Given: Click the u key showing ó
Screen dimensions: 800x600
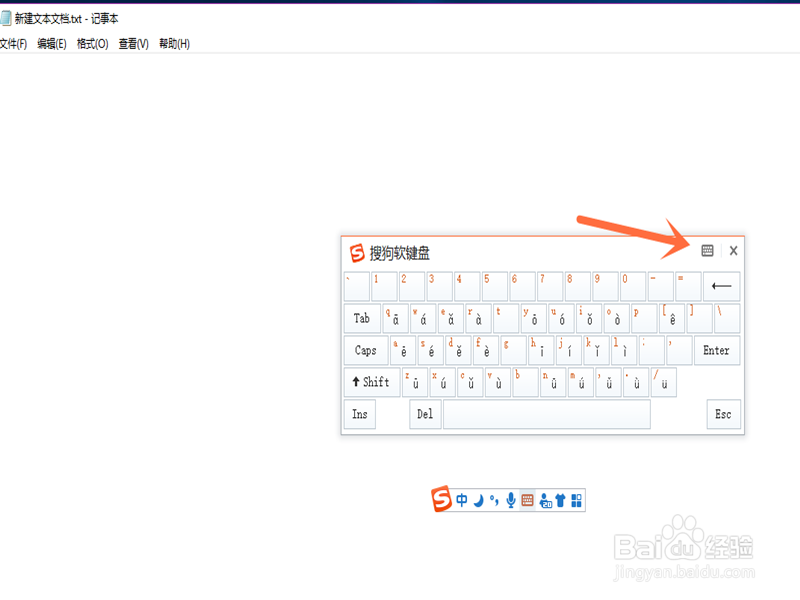Looking at the screenshot, I should pos(561,318).
